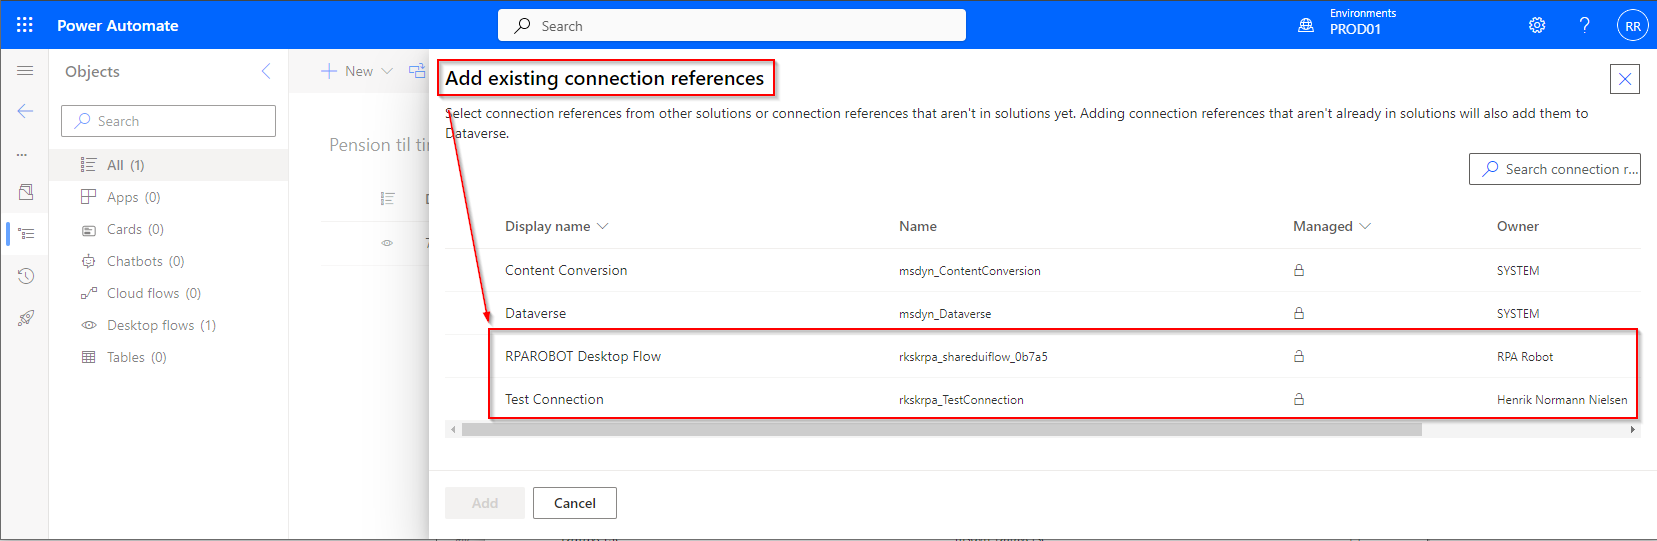The height and width of the screenshot is (541, 1657).
Task: Select Cards (0) in Objects list
Action: click(x=168, y=229)
